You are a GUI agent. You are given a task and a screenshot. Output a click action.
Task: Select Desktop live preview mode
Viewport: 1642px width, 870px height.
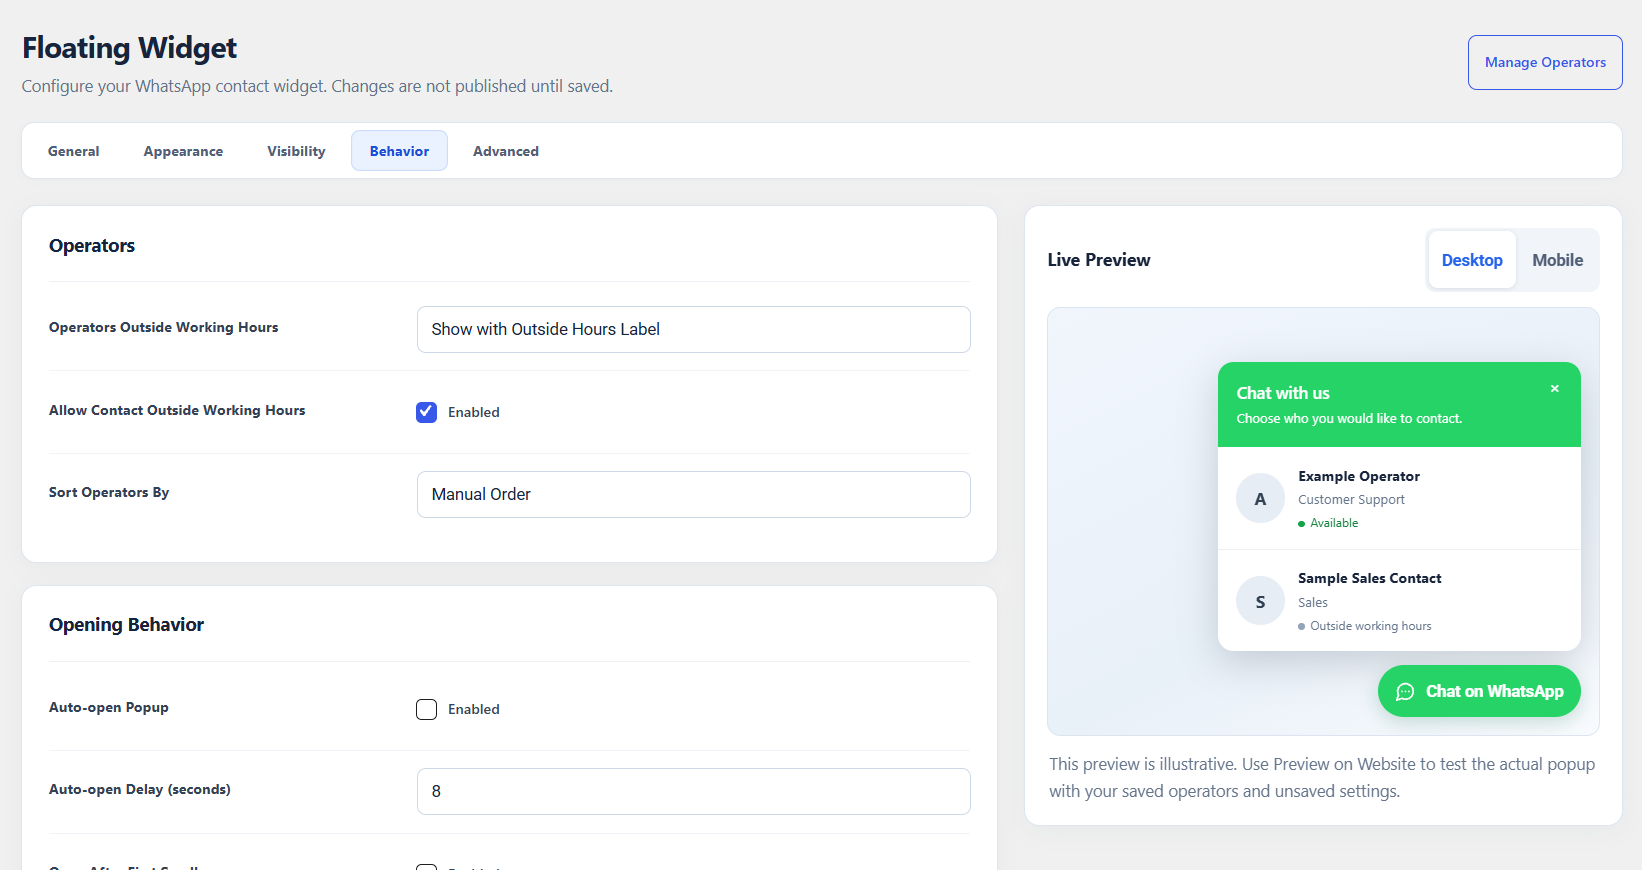1472,260
